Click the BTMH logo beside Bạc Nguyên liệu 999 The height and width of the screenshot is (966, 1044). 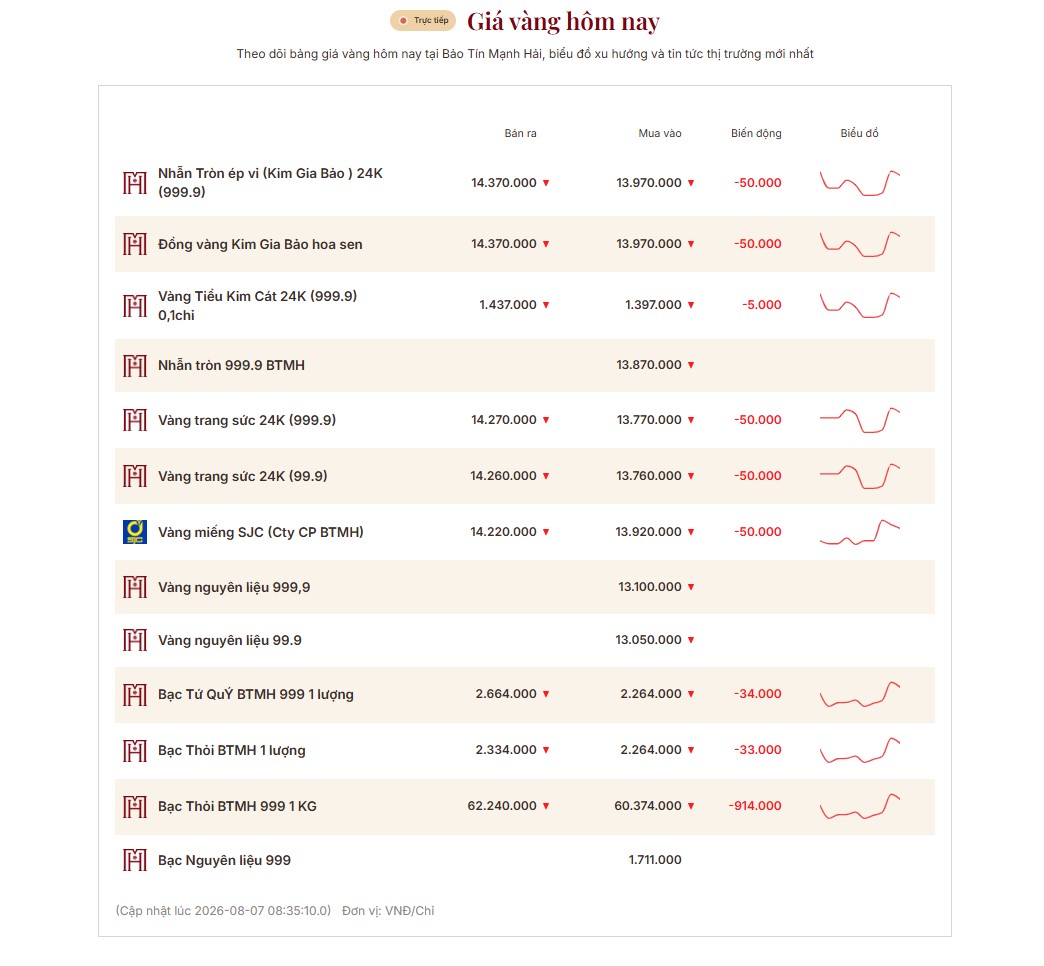pos(134,860)
